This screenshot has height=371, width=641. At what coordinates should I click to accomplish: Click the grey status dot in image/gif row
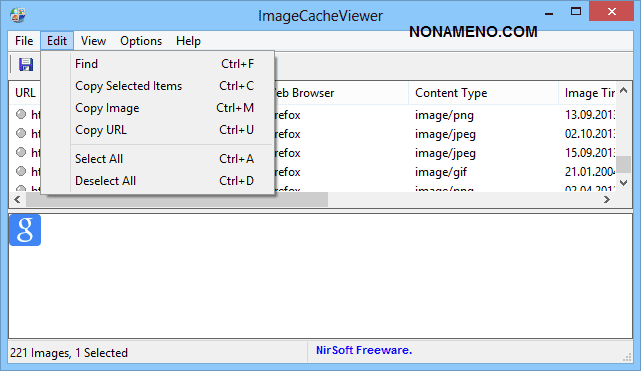pos(21,171)
